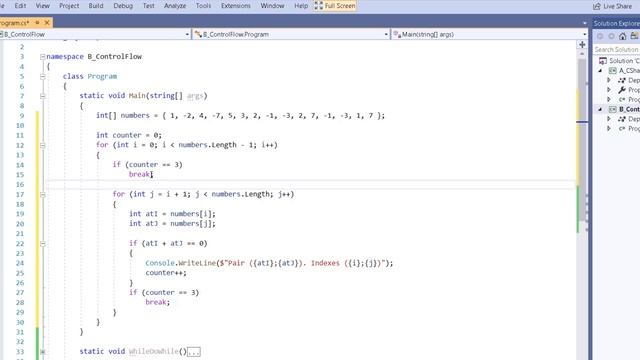Click the collapsed WhileDoWhile ellipsis box

[194, 352]
